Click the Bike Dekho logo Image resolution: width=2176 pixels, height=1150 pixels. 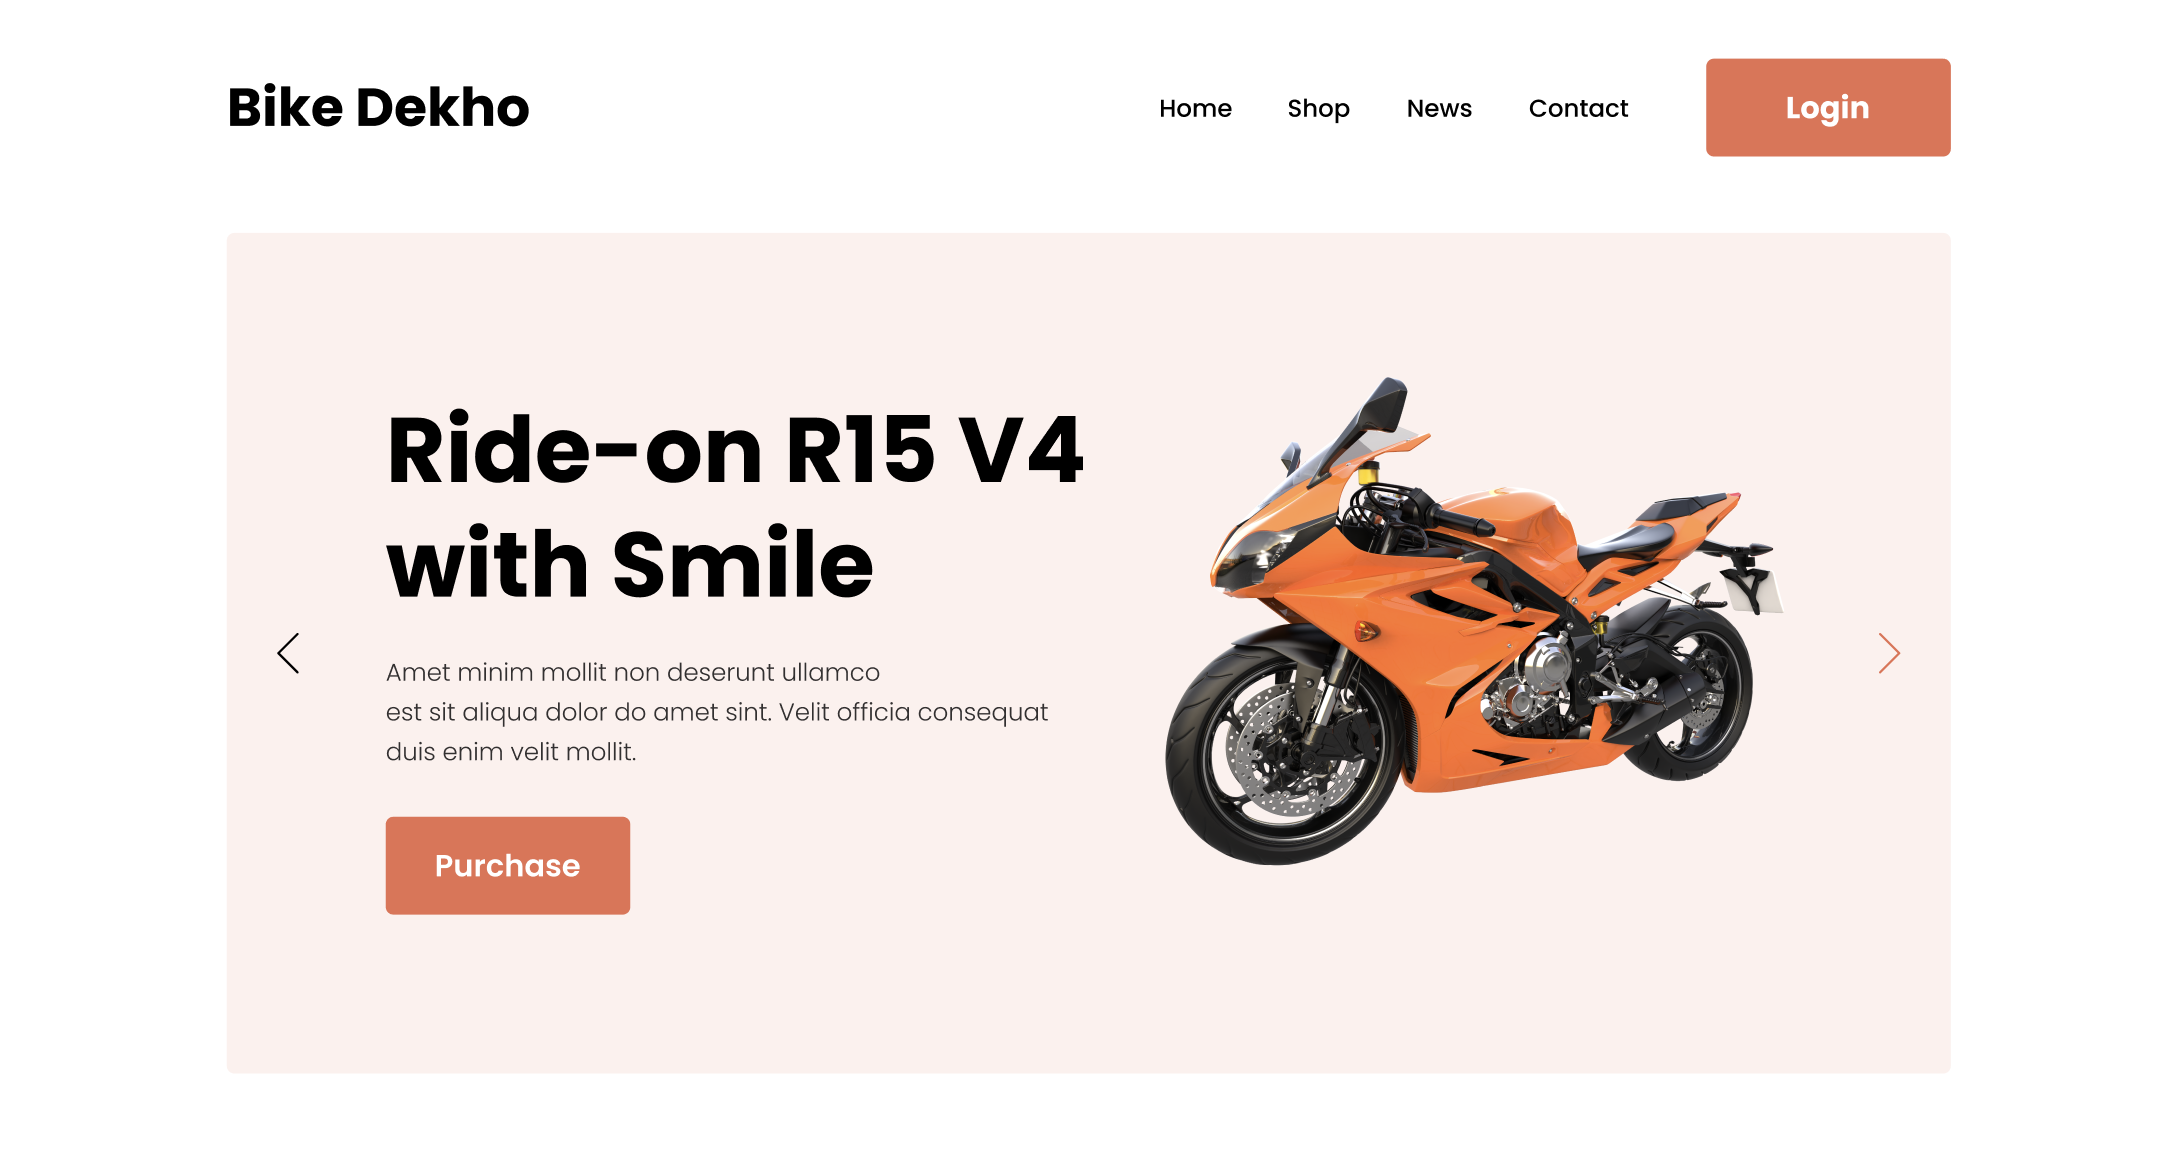pos(378,107)
